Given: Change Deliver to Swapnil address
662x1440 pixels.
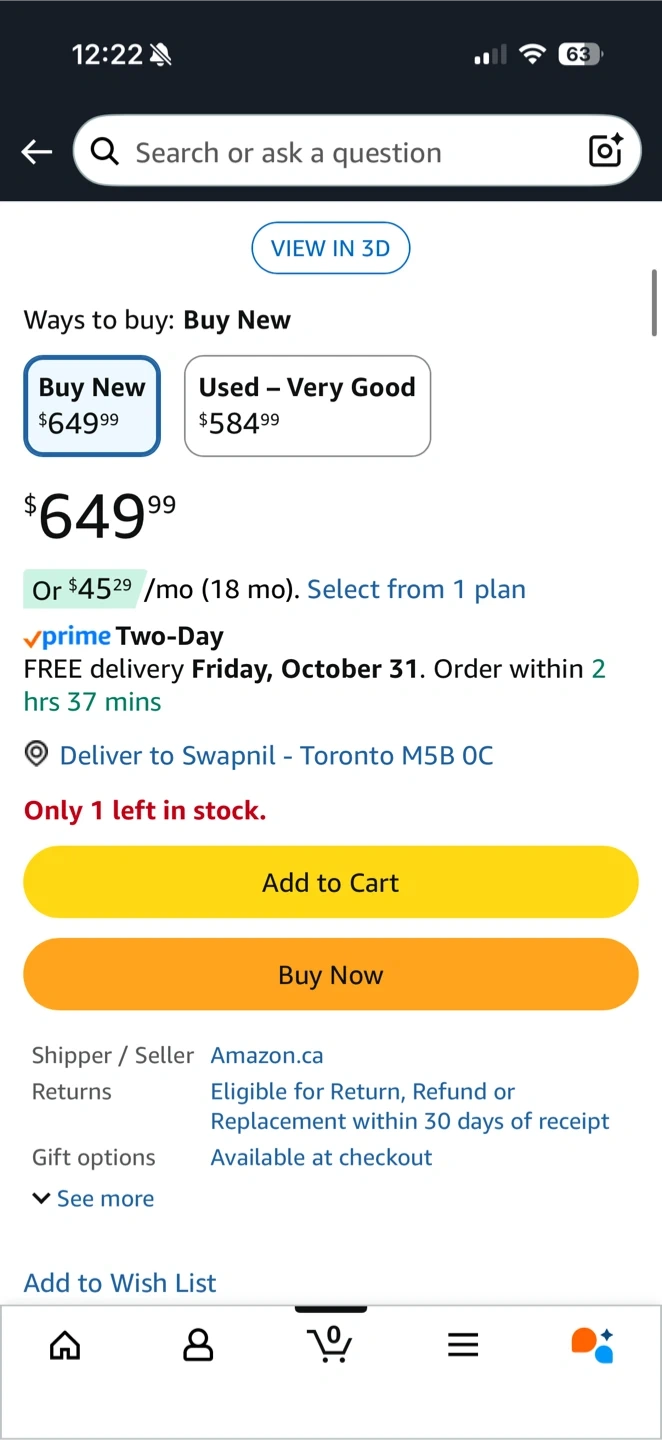Looking at the screenshot, I should pos(276,755).
